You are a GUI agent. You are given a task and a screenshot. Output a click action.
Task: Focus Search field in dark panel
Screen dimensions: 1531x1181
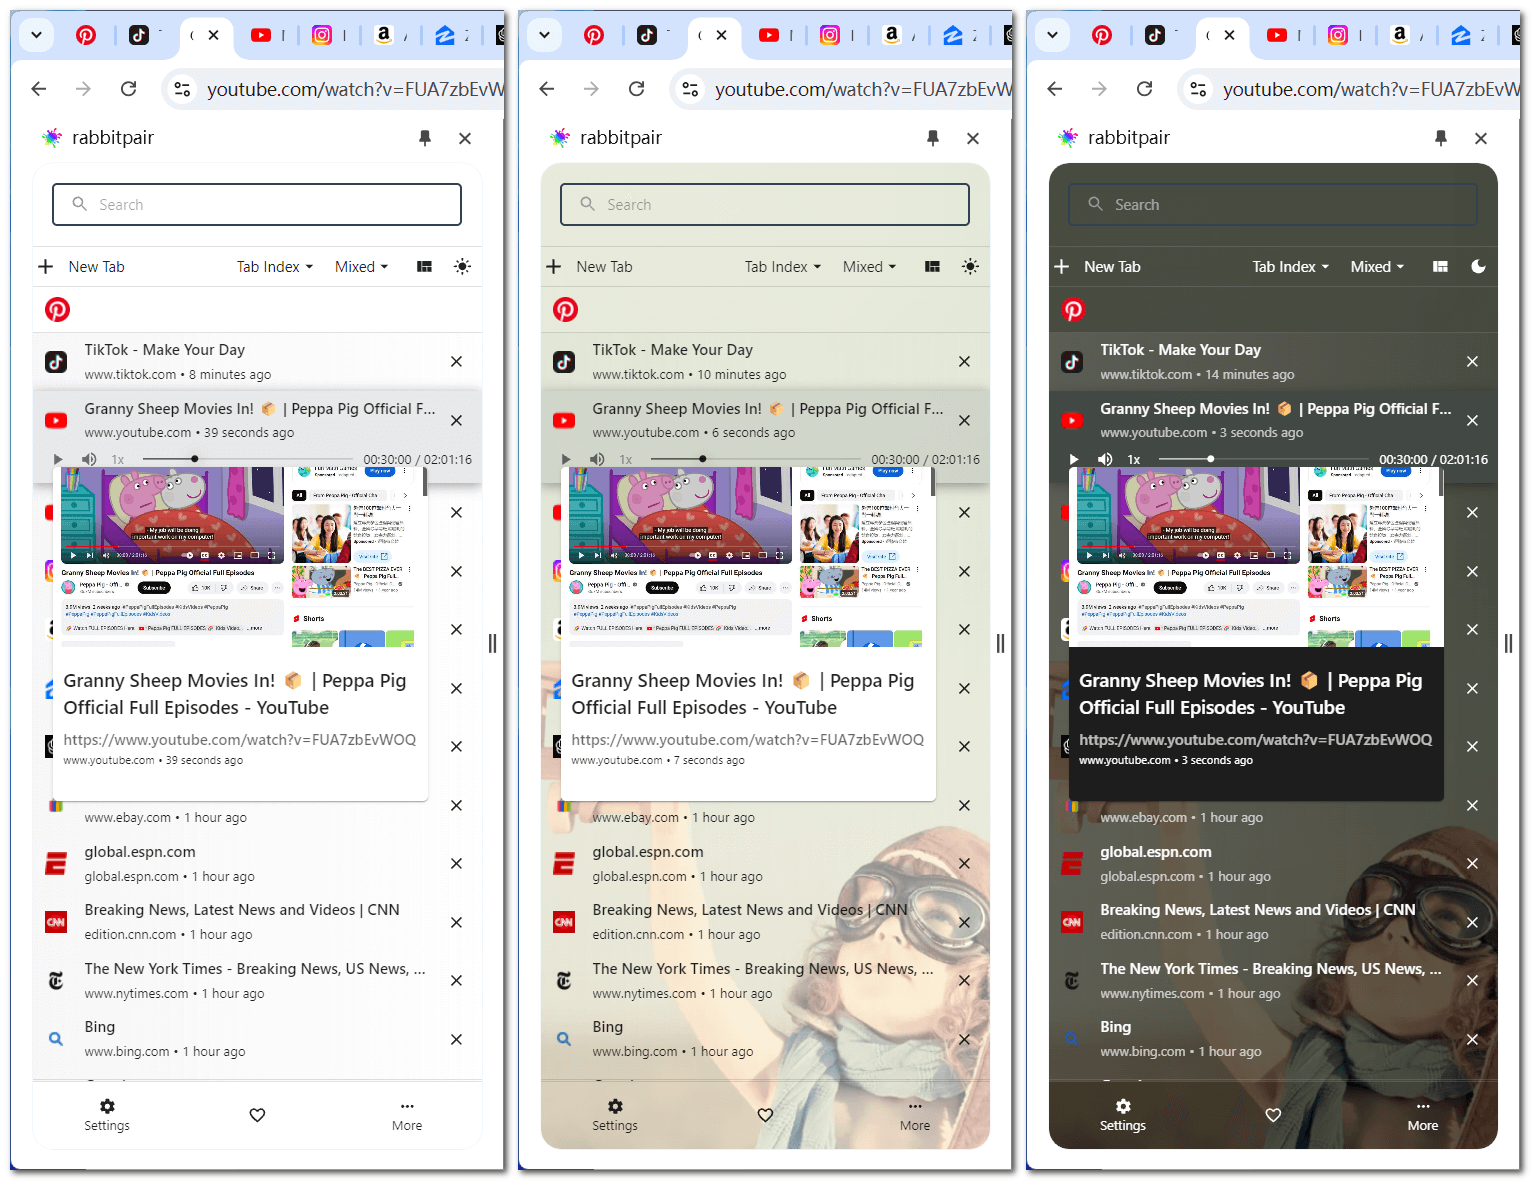[1273, 204]
